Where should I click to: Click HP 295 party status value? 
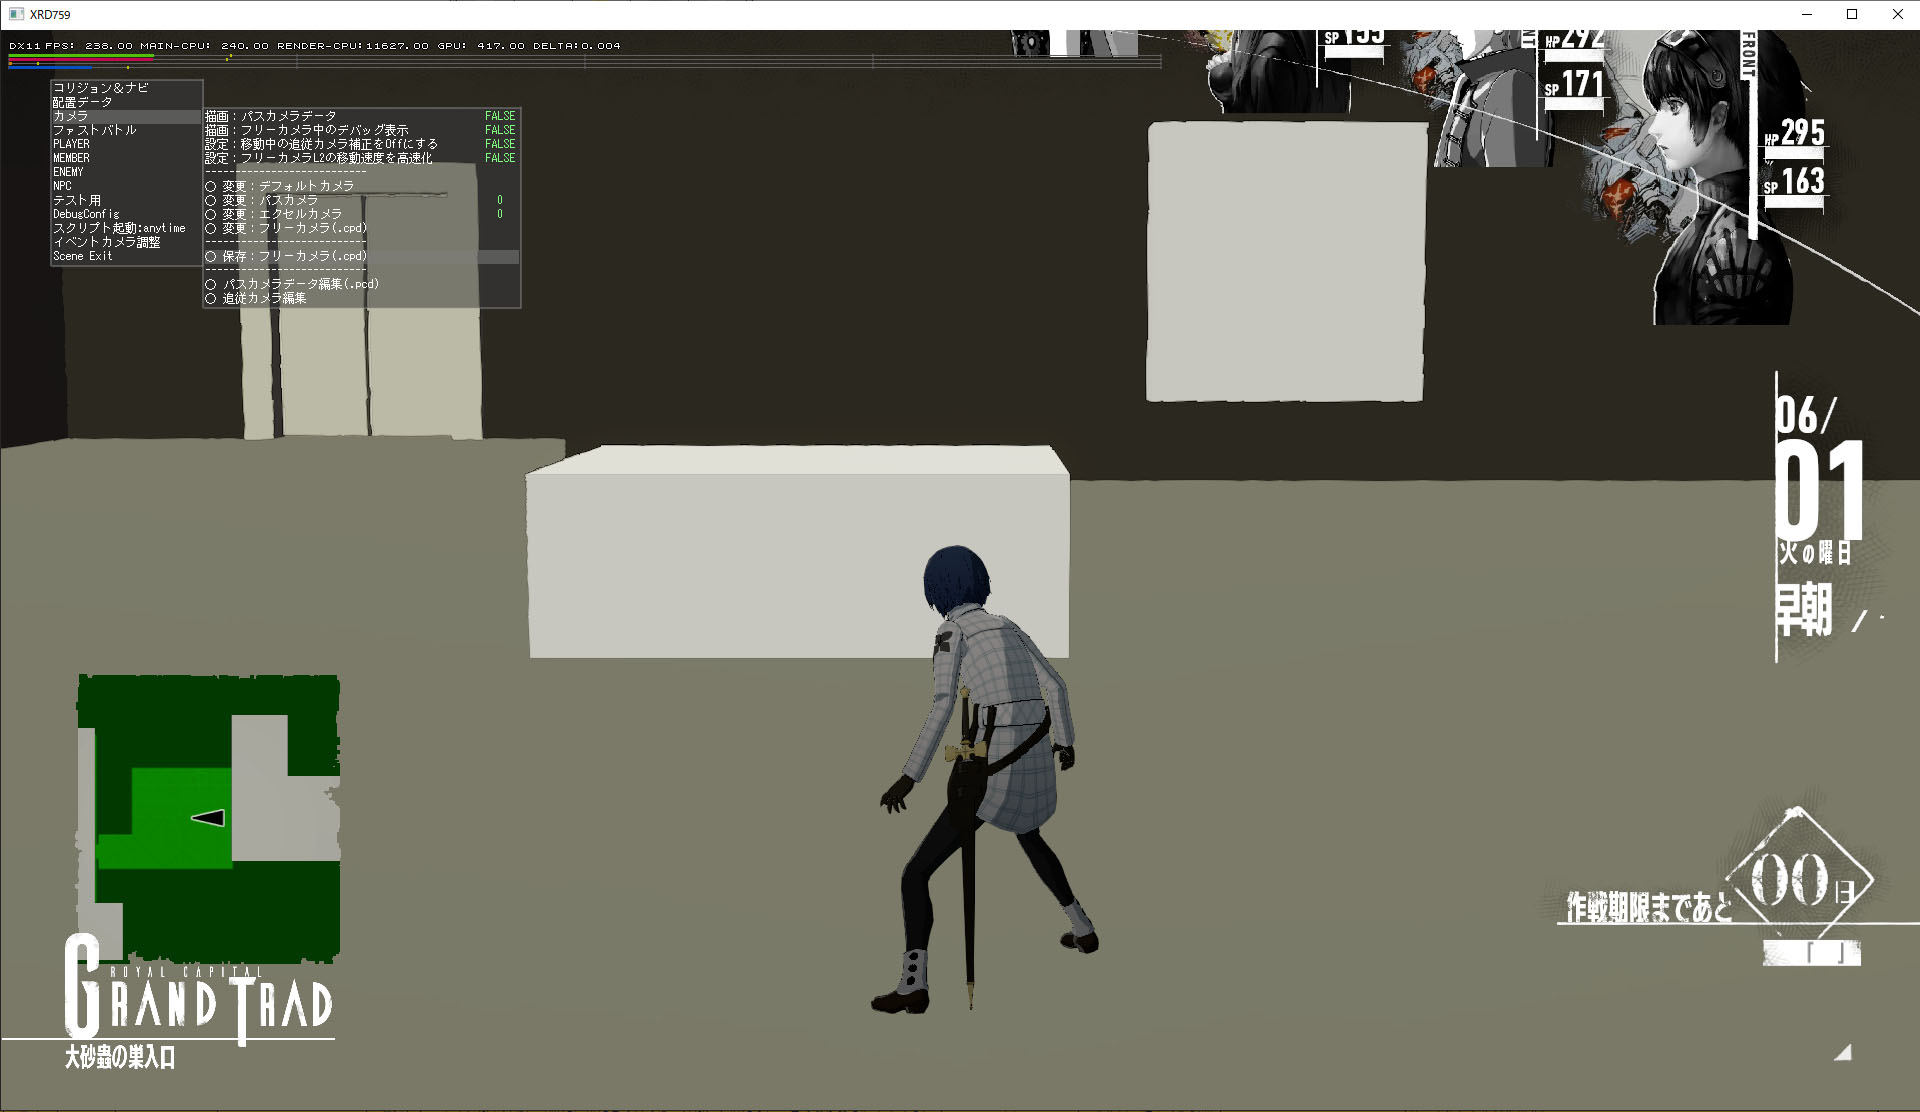pyautogui.click(x=1795, y=133)
